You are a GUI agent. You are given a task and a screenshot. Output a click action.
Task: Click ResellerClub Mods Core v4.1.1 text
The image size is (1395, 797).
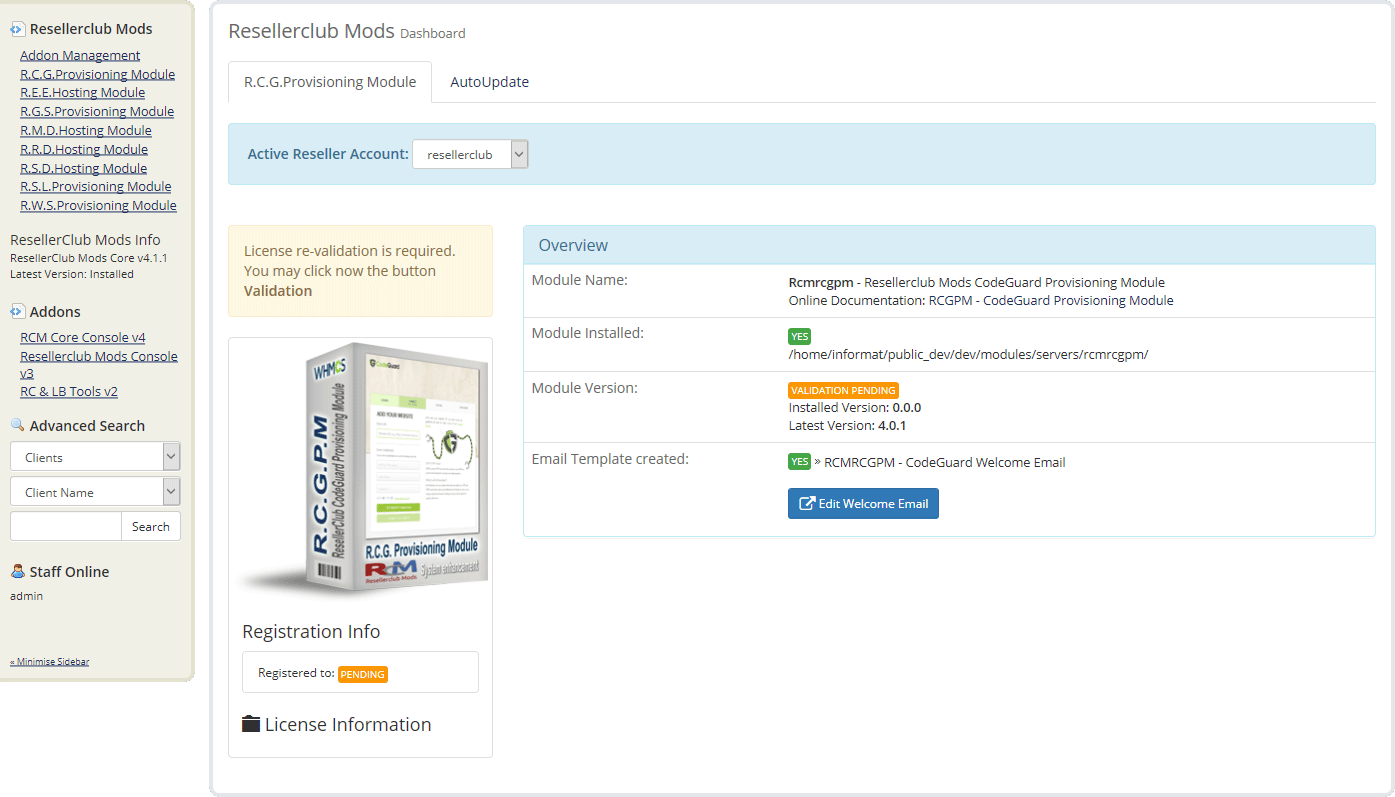[x=89, y=258]
